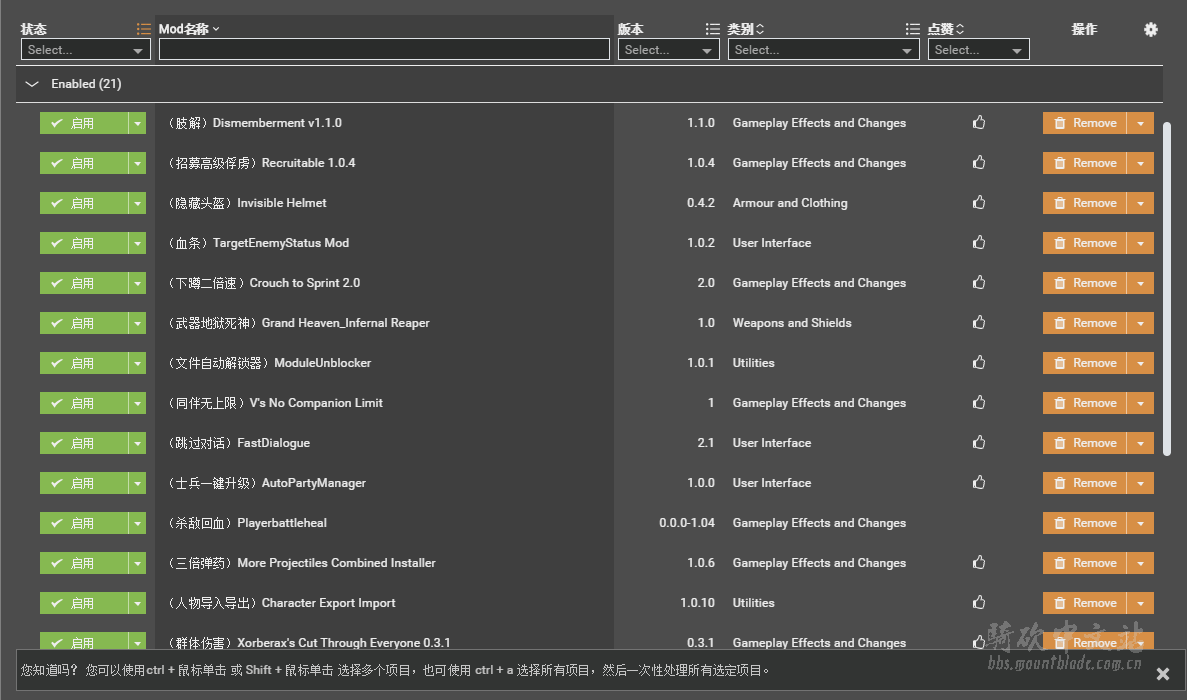
Task: Endorse the Invisible Helmet mod
Action: [979, 203]
